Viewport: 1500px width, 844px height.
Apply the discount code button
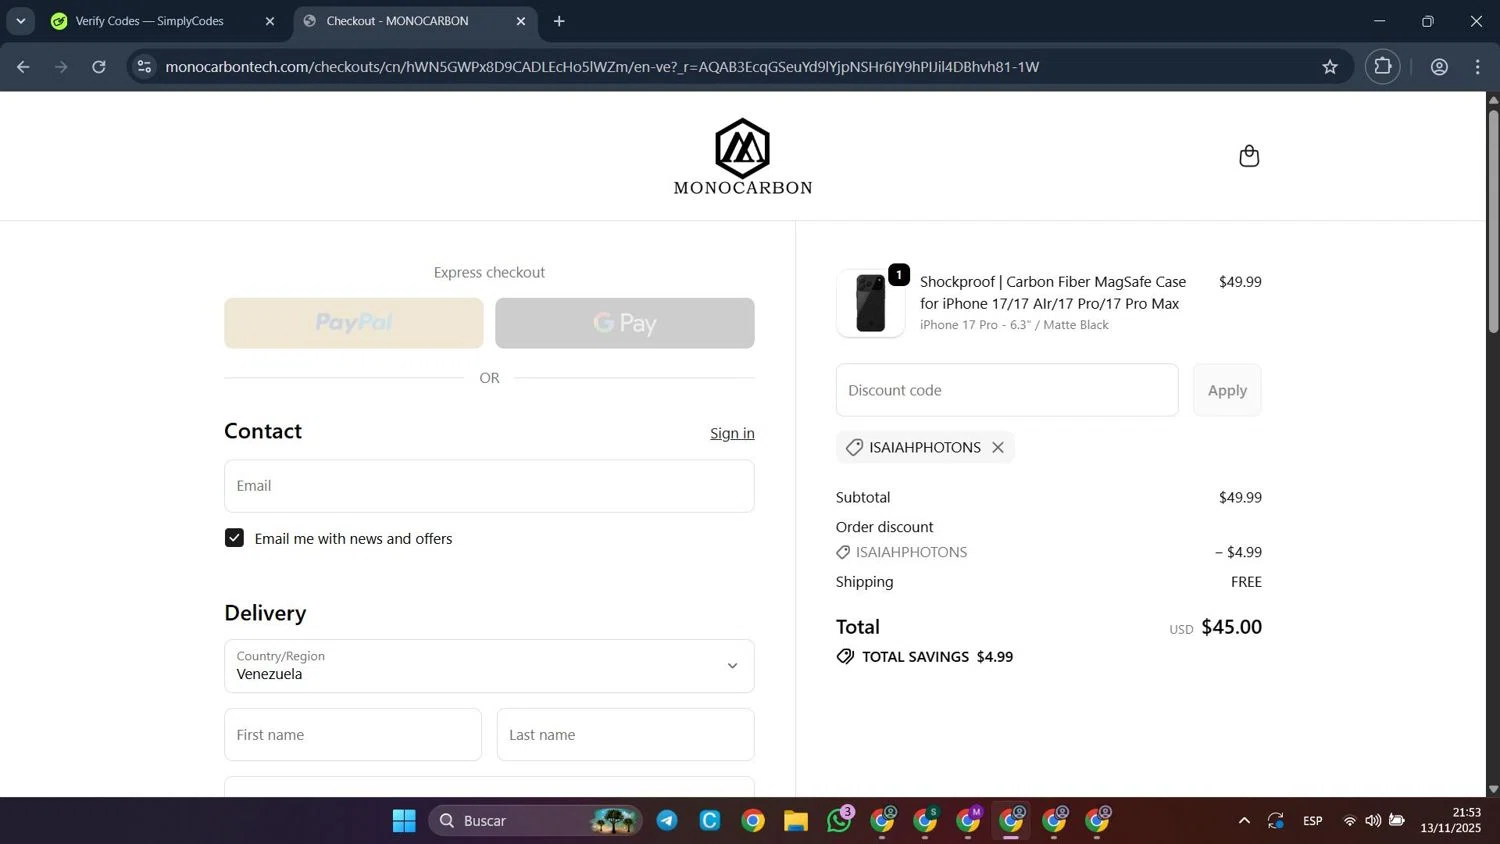click(1227, 390)
